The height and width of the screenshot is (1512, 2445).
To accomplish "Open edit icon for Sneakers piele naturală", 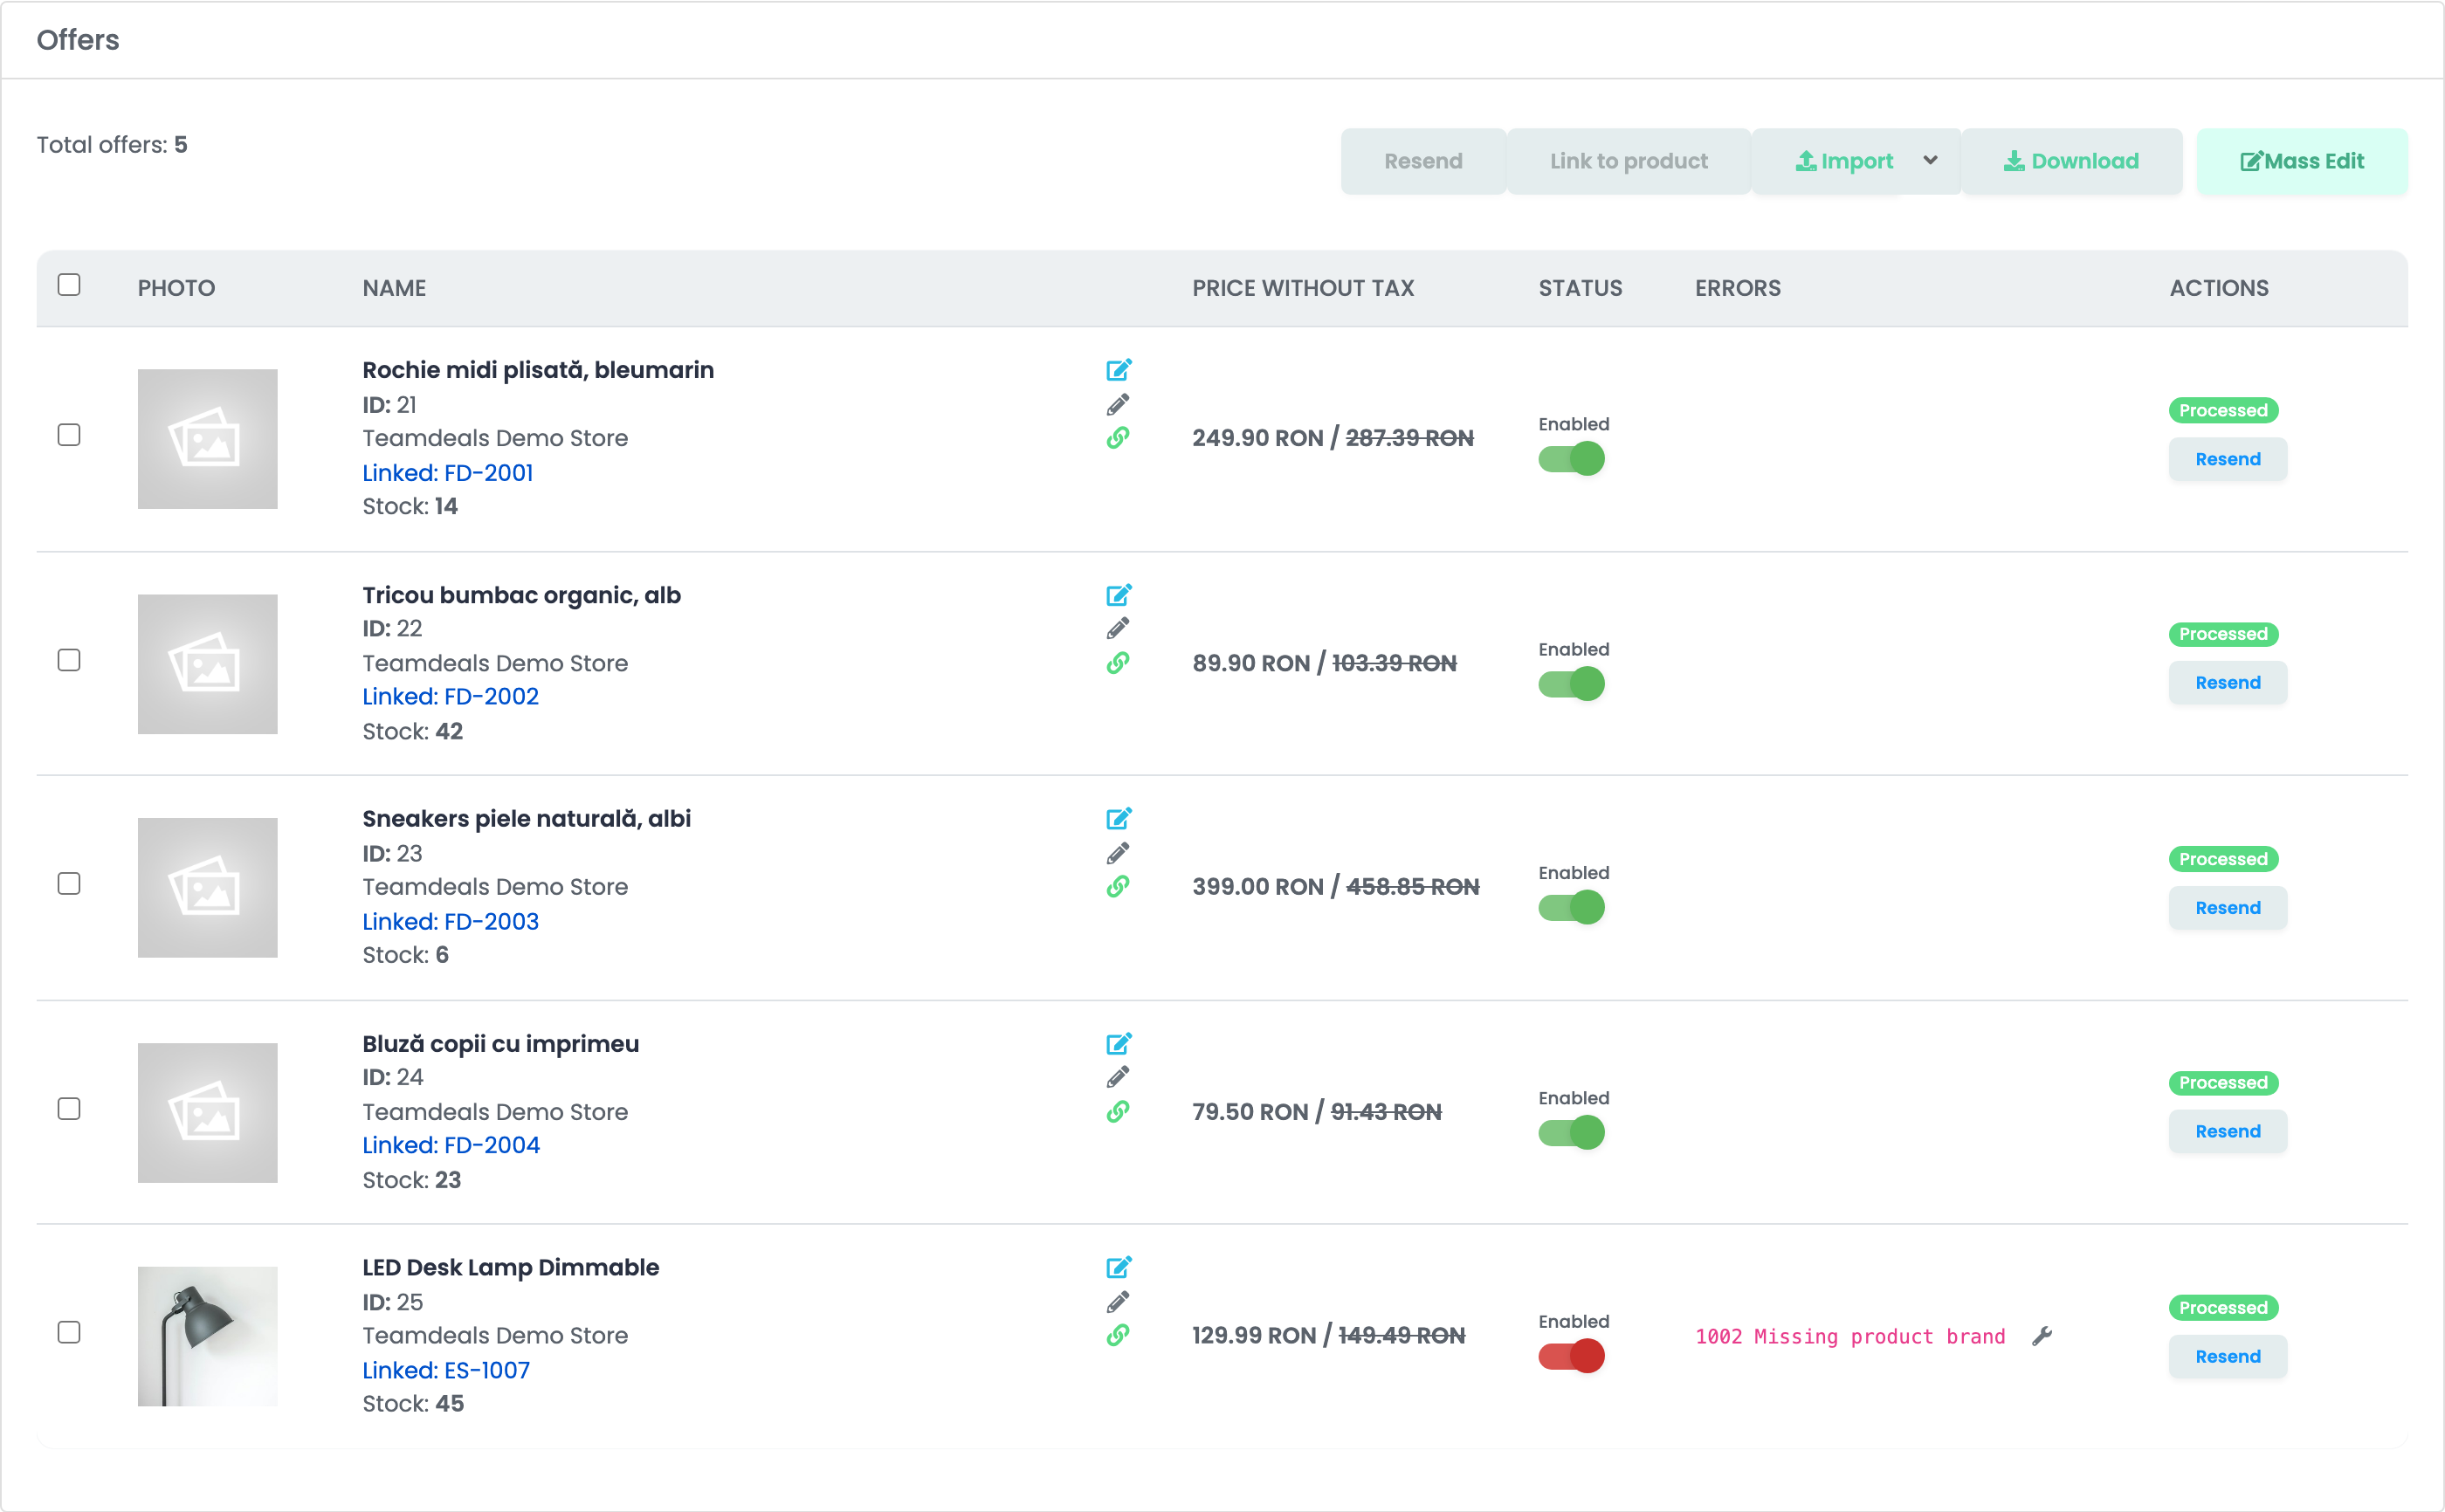I will [1118, 819].
